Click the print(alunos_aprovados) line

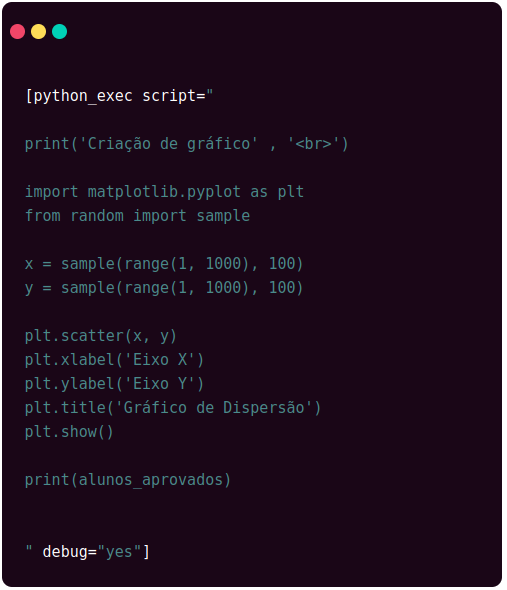[x=128, y=480]
